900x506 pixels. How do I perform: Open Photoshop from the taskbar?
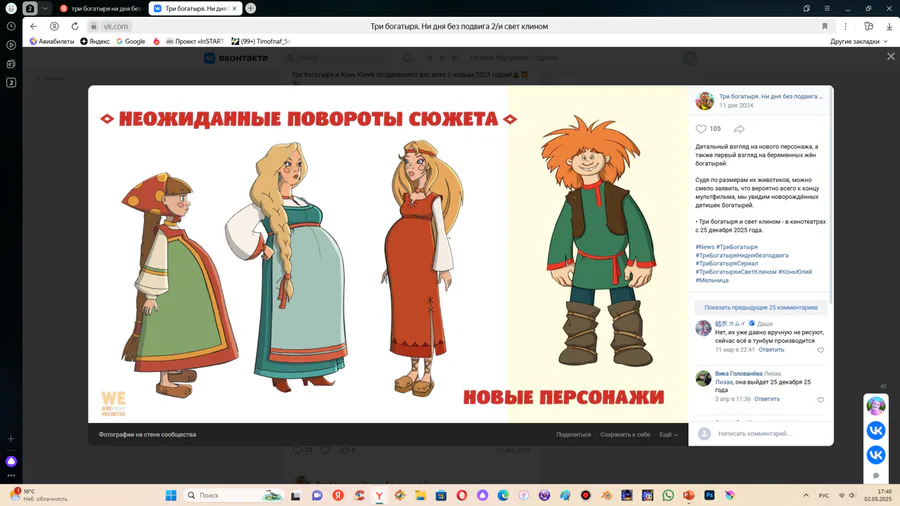[x=709, y=495]
